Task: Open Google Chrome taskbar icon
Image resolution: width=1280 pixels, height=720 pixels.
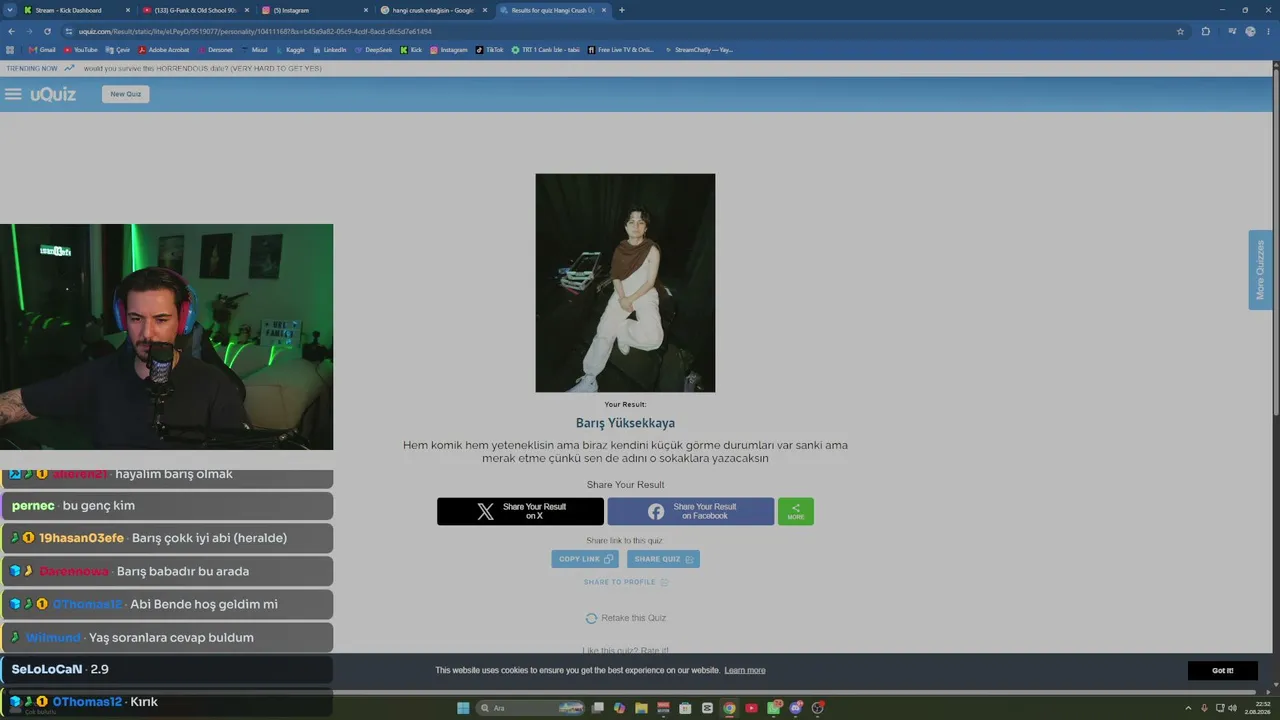Action: (729, 708)
